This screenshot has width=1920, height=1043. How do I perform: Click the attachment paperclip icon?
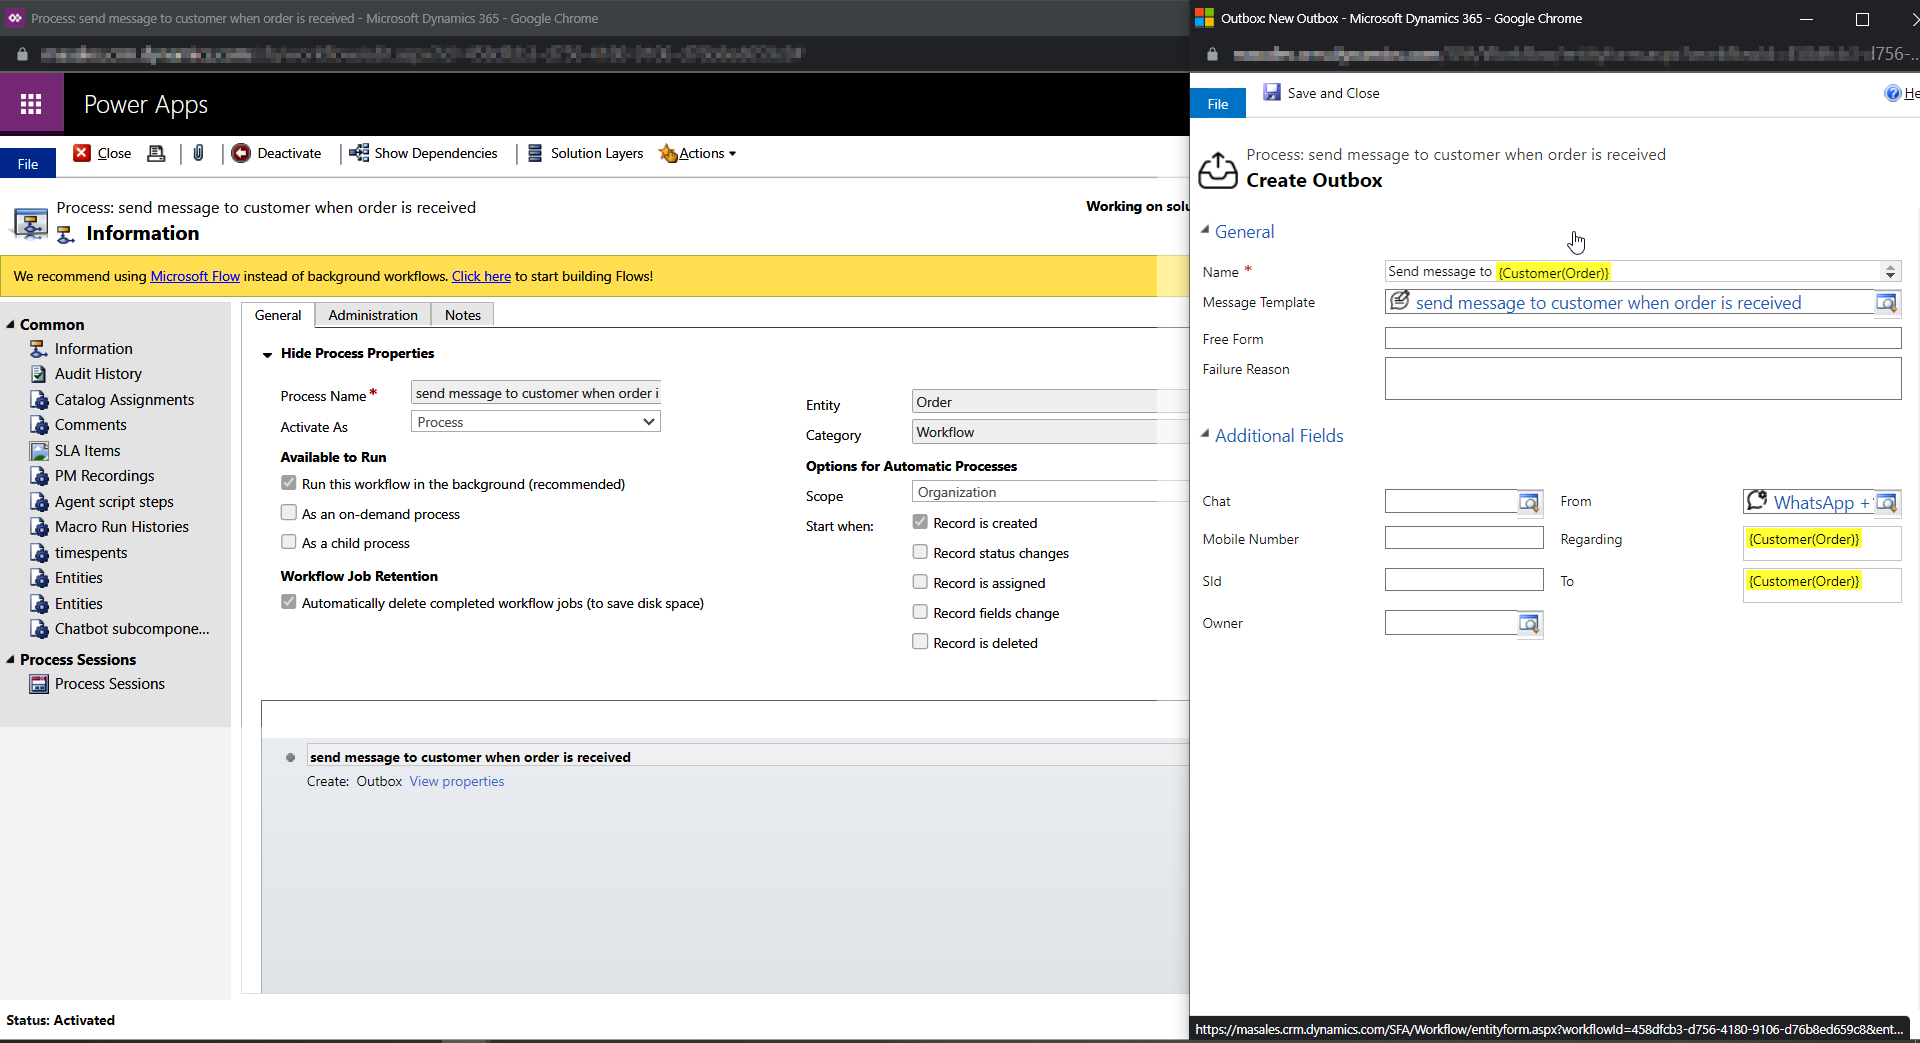198,153
